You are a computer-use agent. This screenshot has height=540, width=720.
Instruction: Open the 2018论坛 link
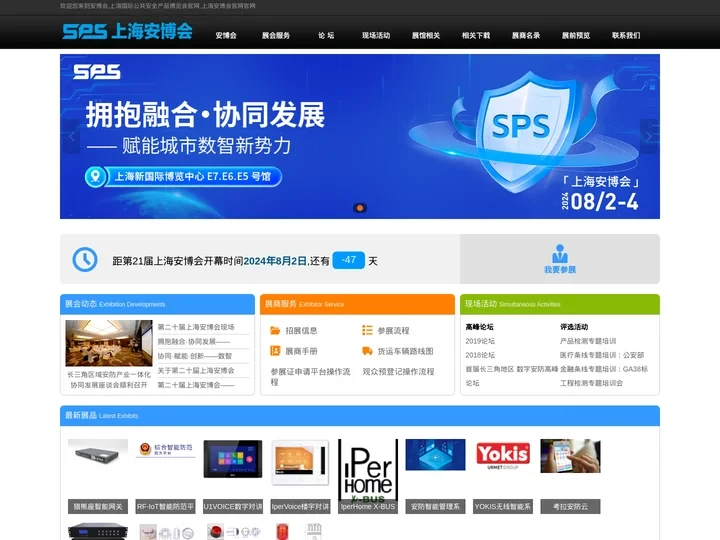coord(480,355)
